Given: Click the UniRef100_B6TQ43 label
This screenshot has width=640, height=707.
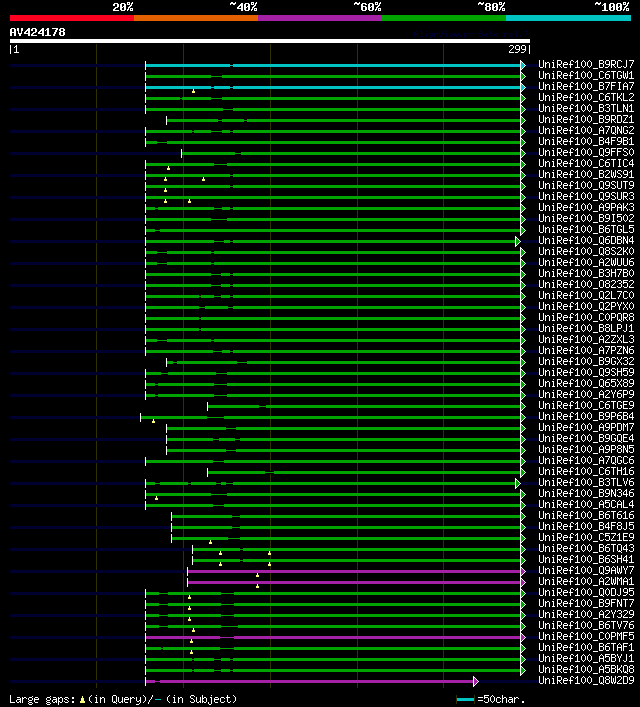Looking at the screenshot, I should pos(586,548).
